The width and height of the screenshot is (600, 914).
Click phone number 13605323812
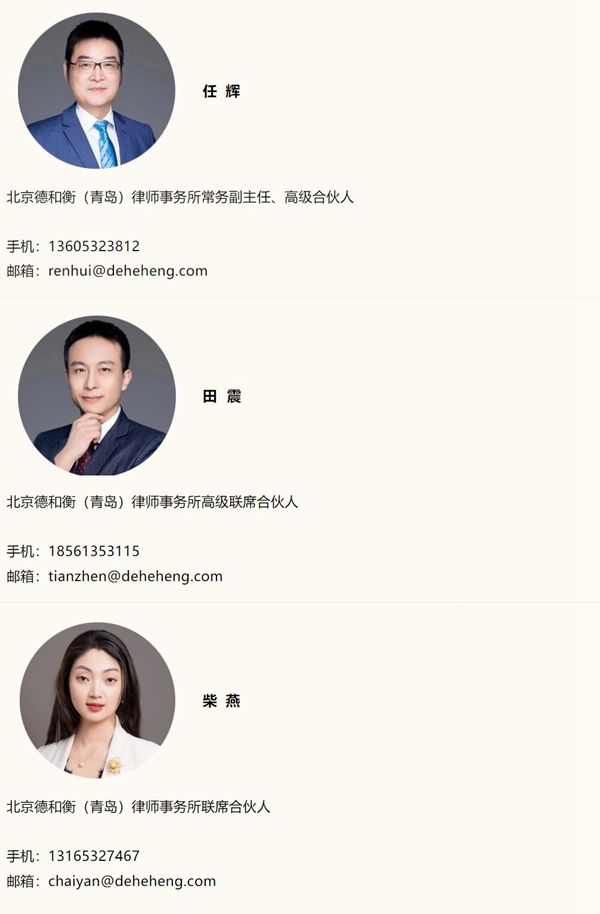(x=94, y=246)
